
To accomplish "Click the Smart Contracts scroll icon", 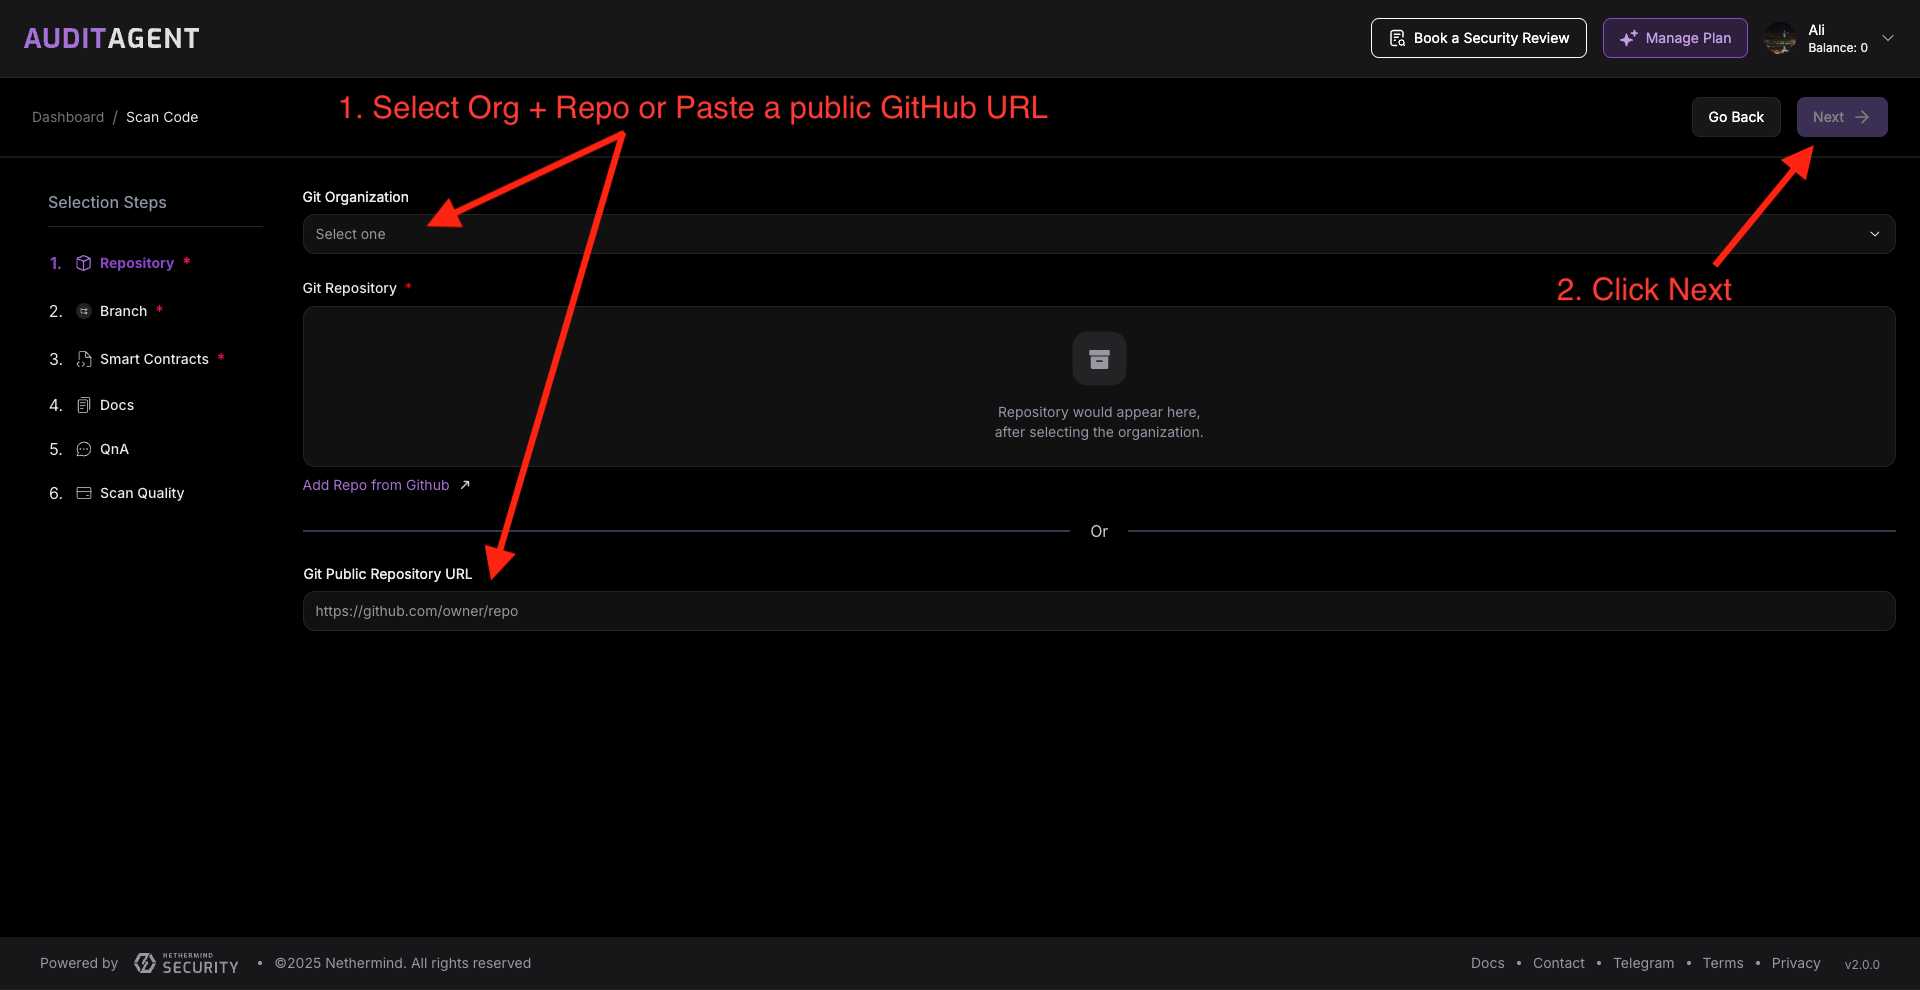I will point(82,358).
